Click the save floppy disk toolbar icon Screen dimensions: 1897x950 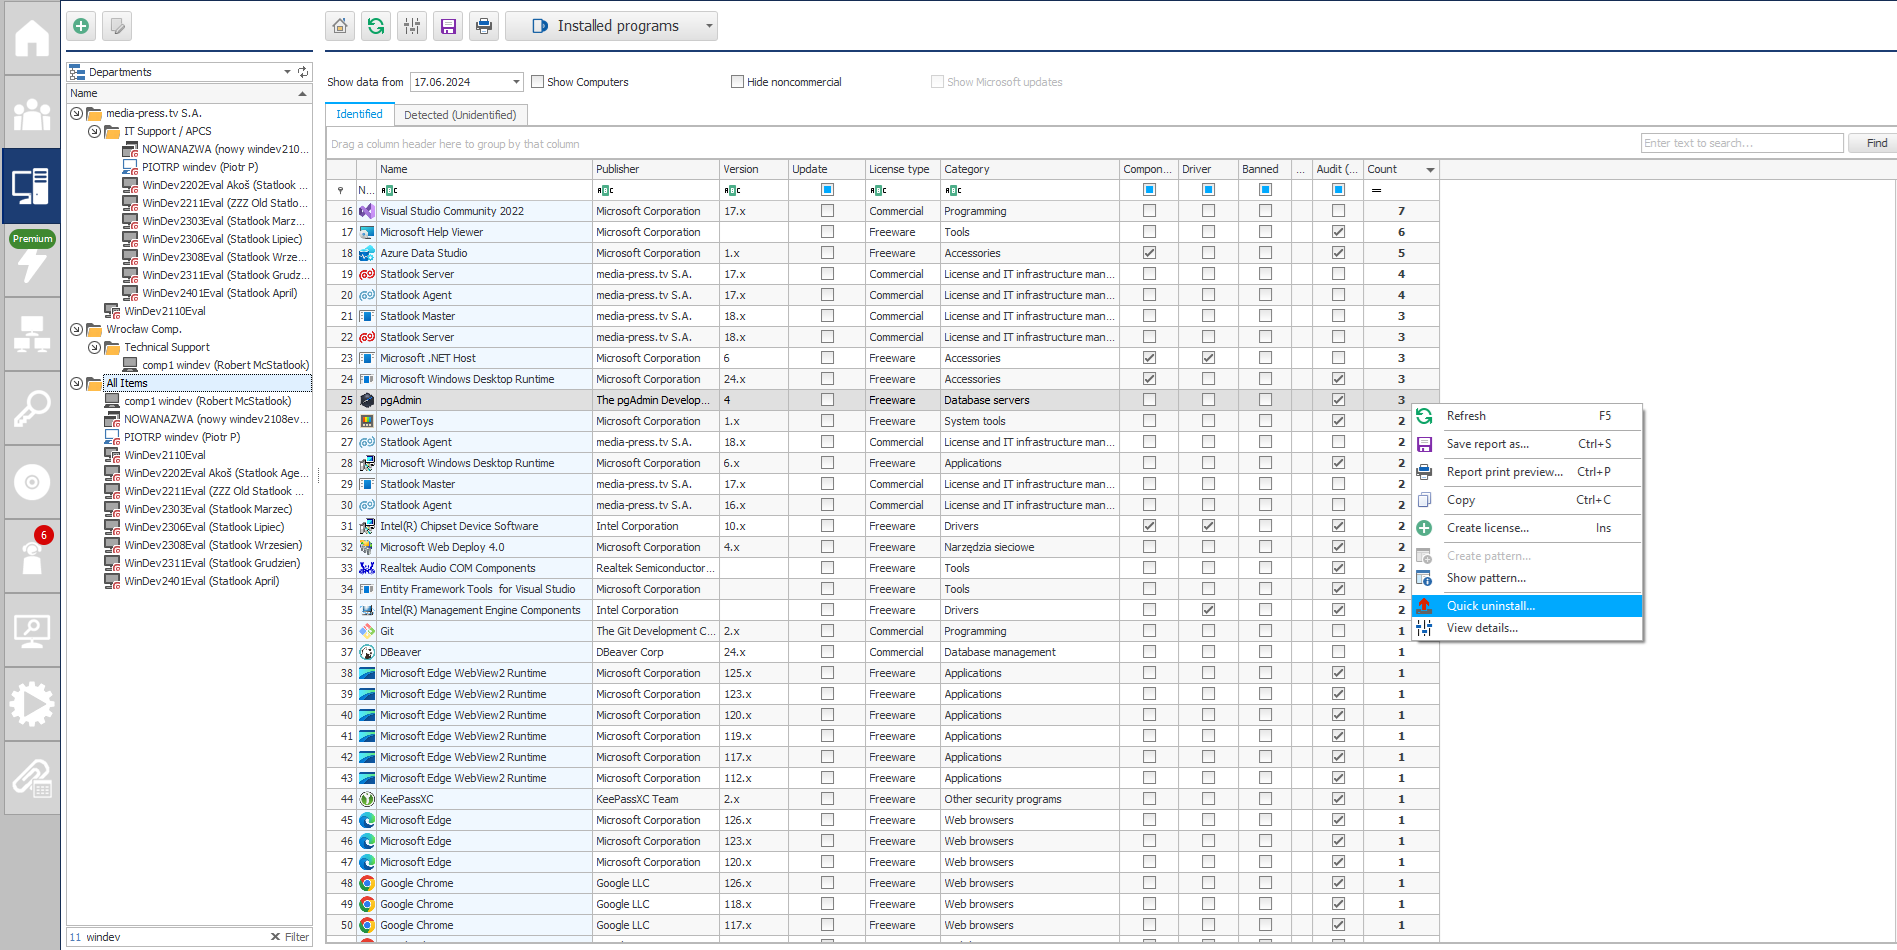tap(448, 26)
